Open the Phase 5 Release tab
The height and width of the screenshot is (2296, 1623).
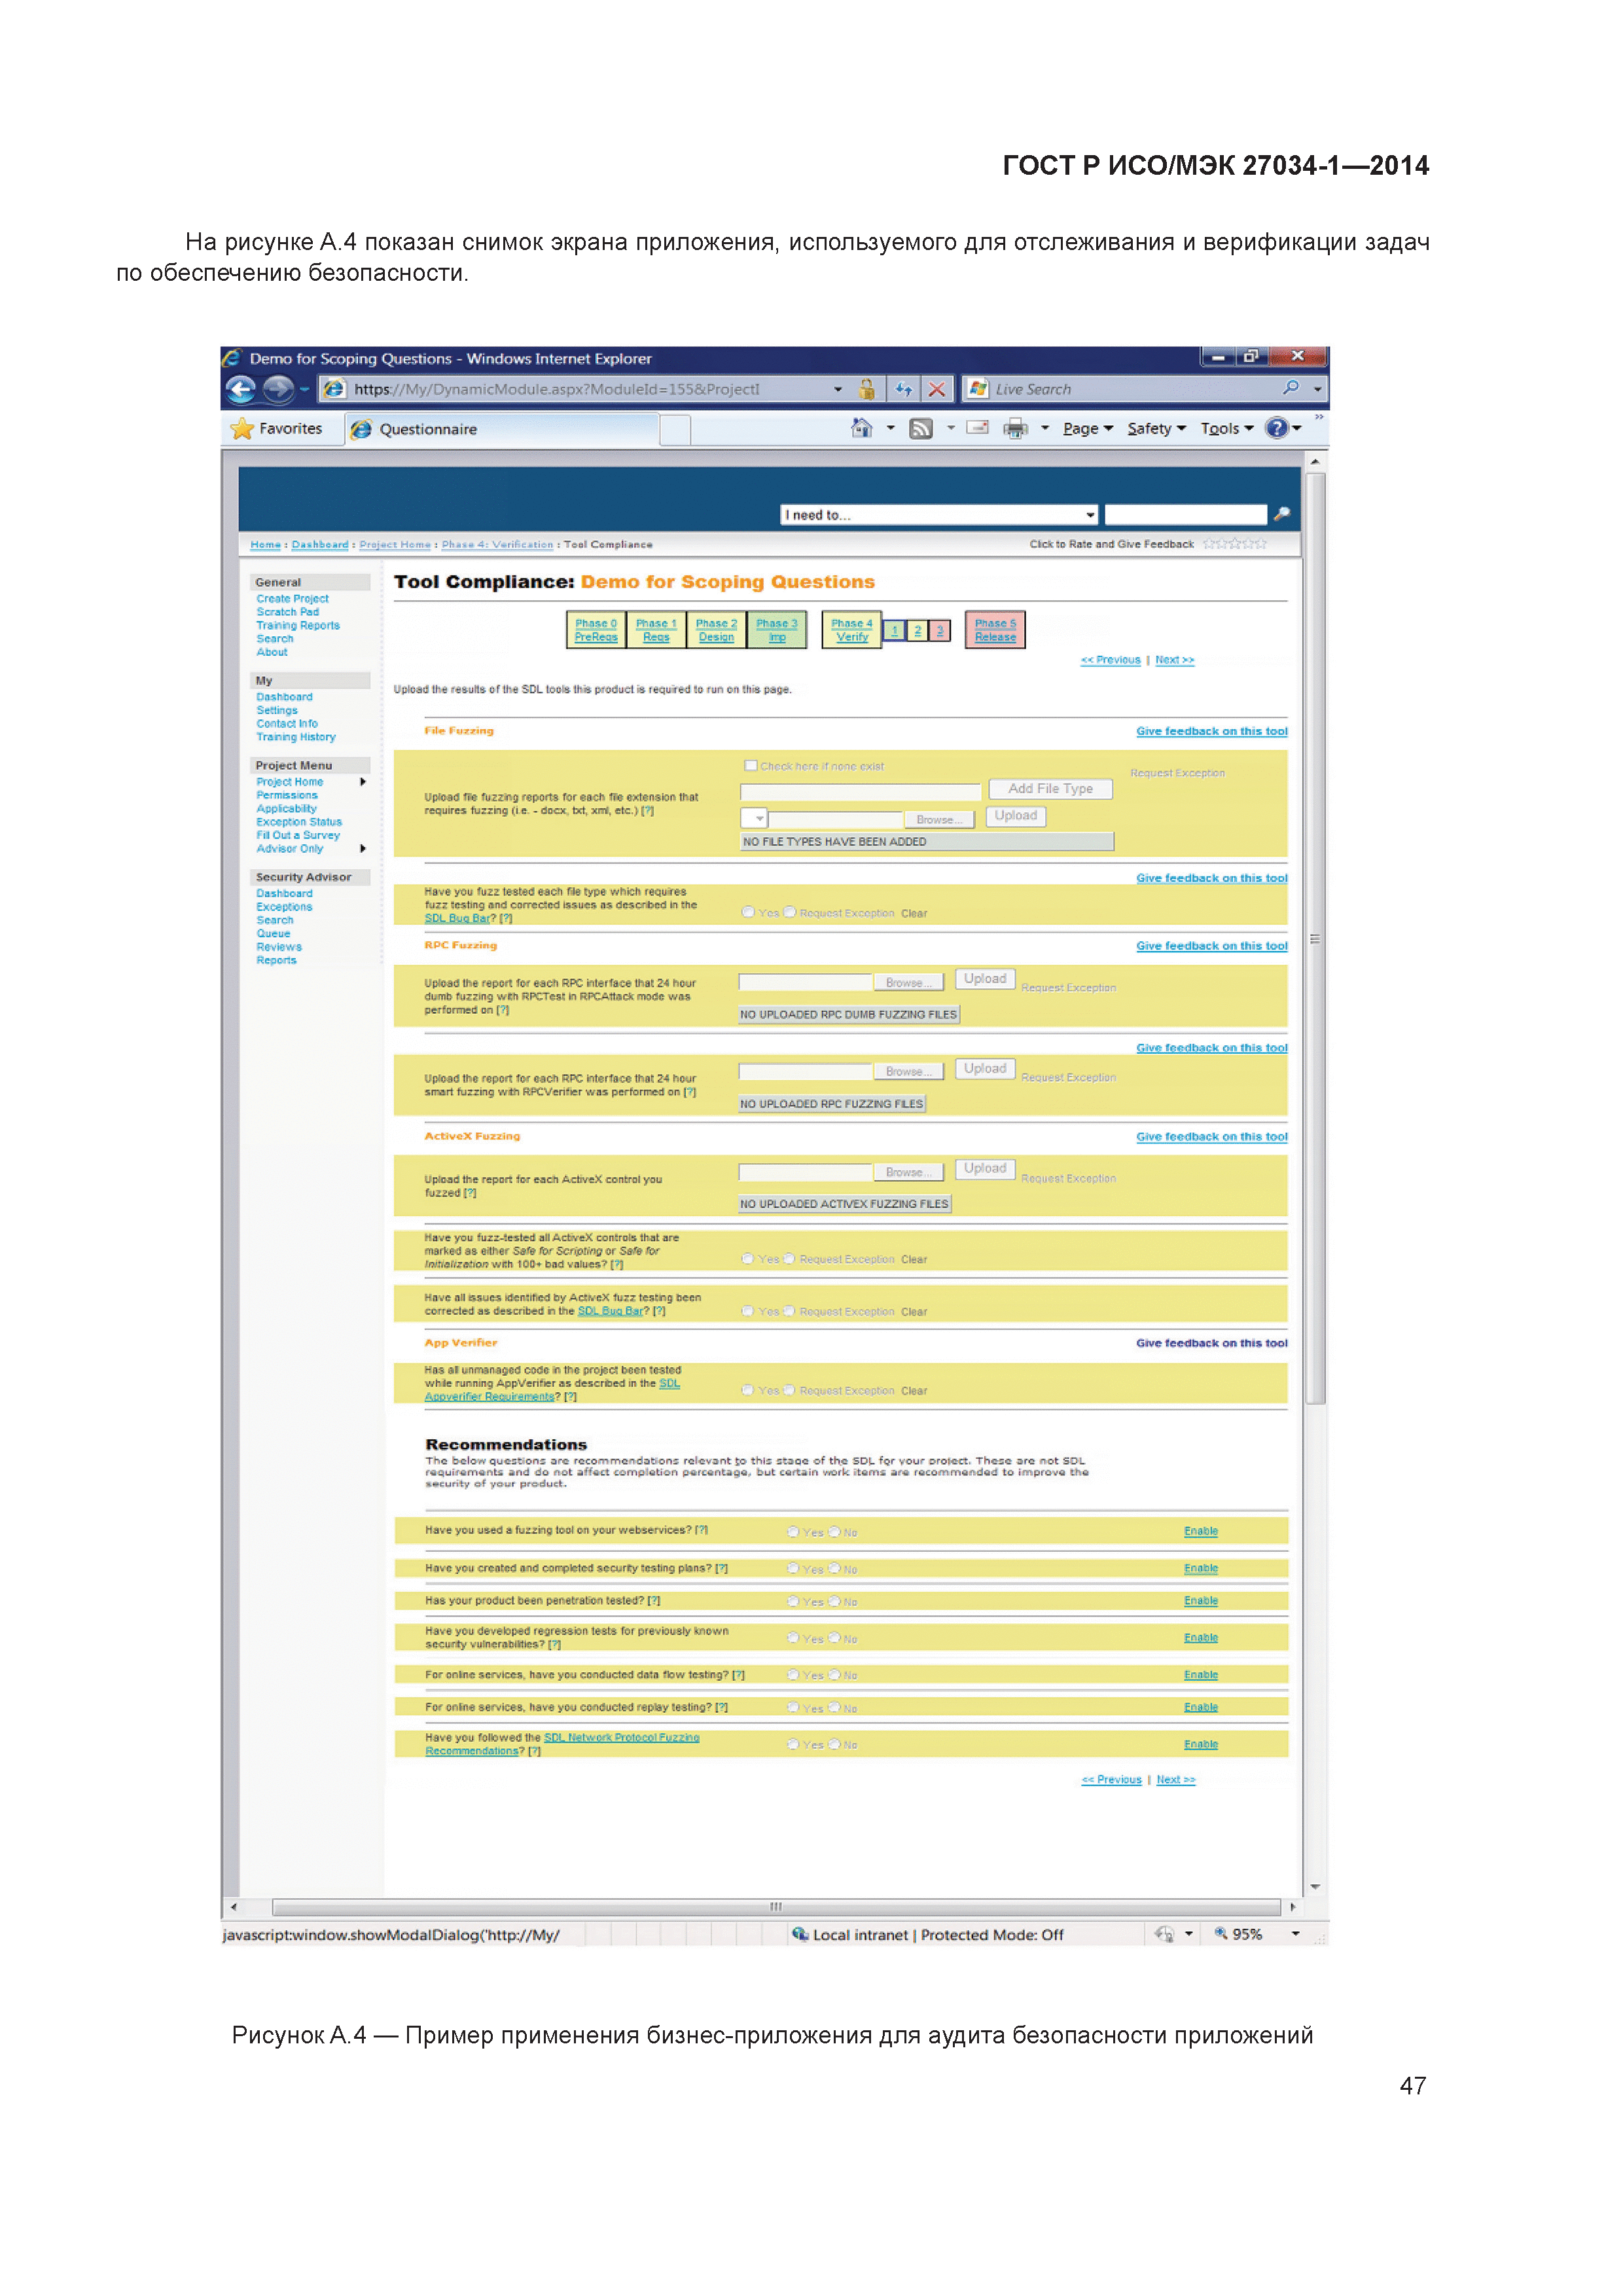click(995, 630)
